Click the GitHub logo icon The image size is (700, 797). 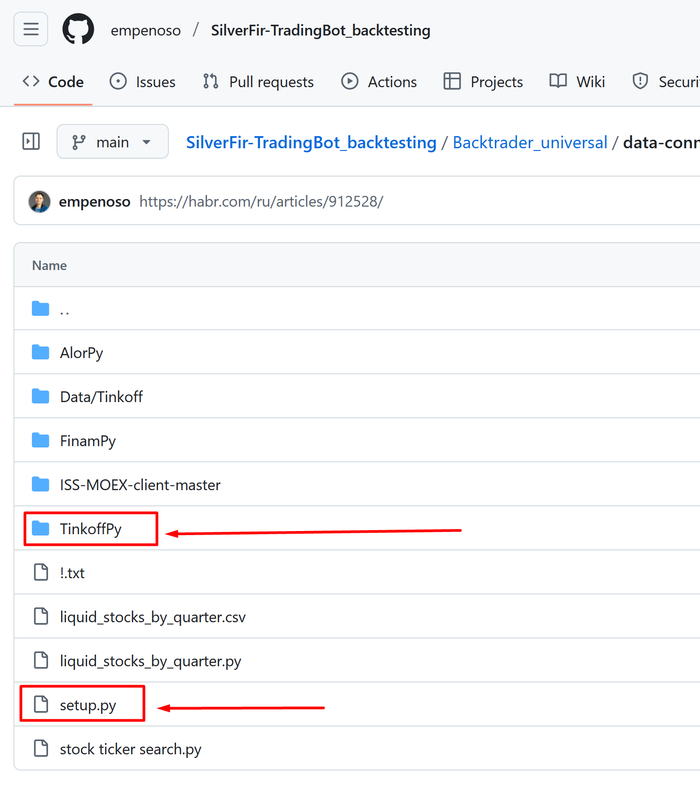coord(78,30)
